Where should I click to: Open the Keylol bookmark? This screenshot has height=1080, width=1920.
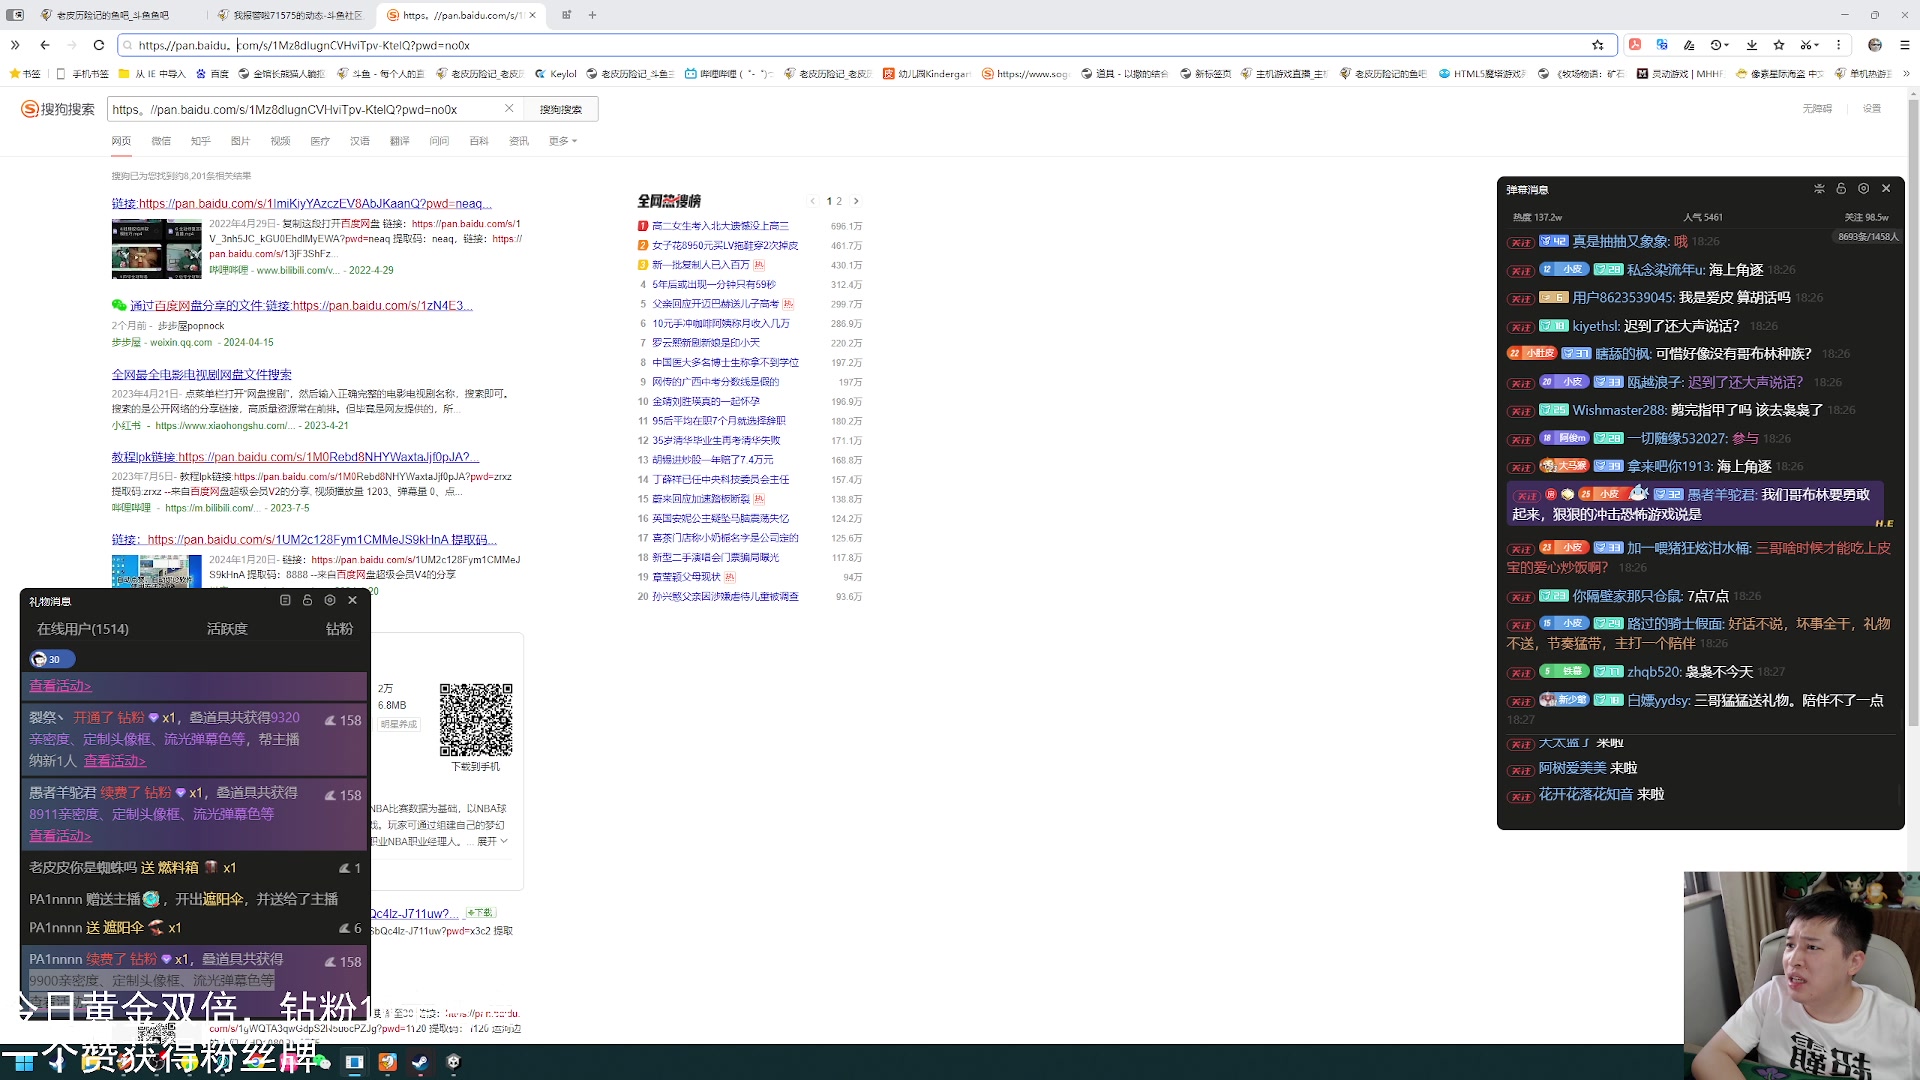(x=556, y=73)
